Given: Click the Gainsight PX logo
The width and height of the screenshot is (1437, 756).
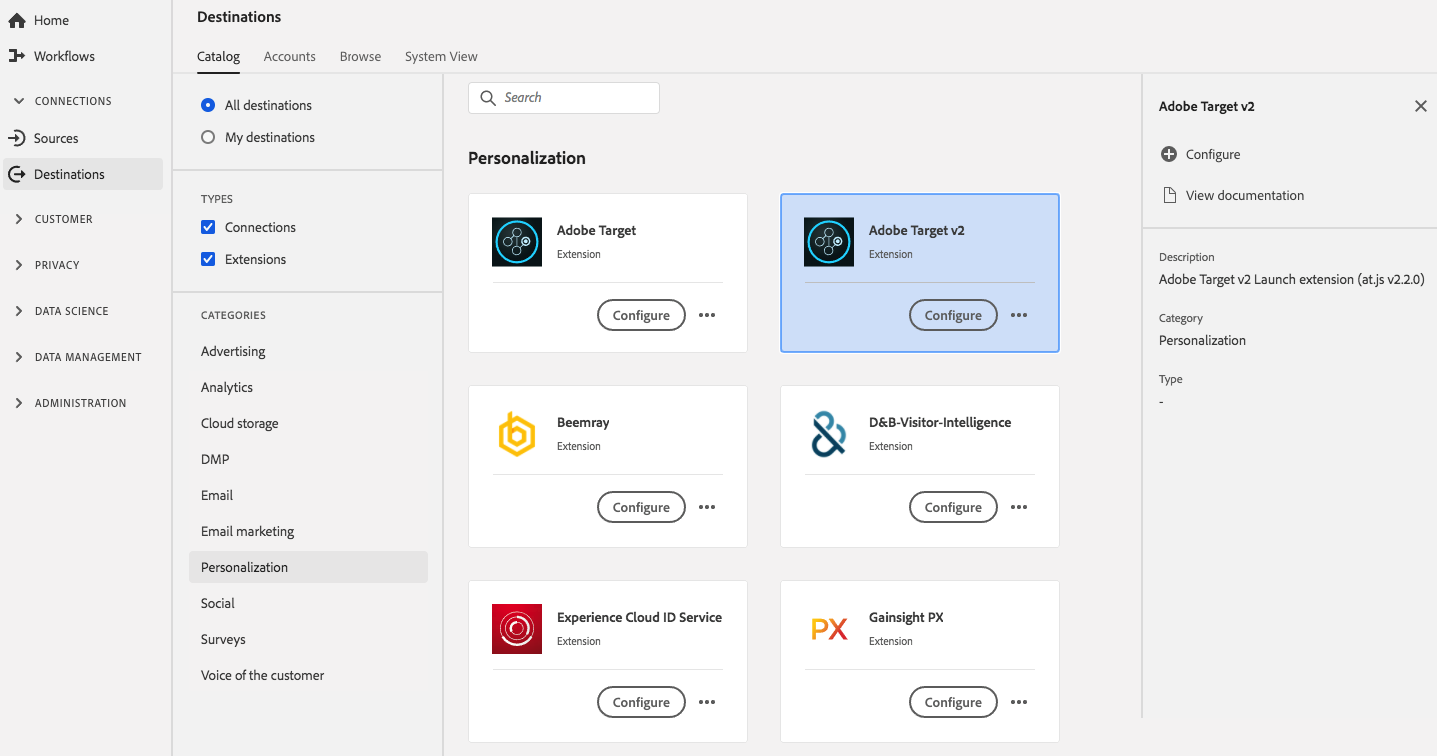Looking at the screenshot, I should (x=829, y=629).
